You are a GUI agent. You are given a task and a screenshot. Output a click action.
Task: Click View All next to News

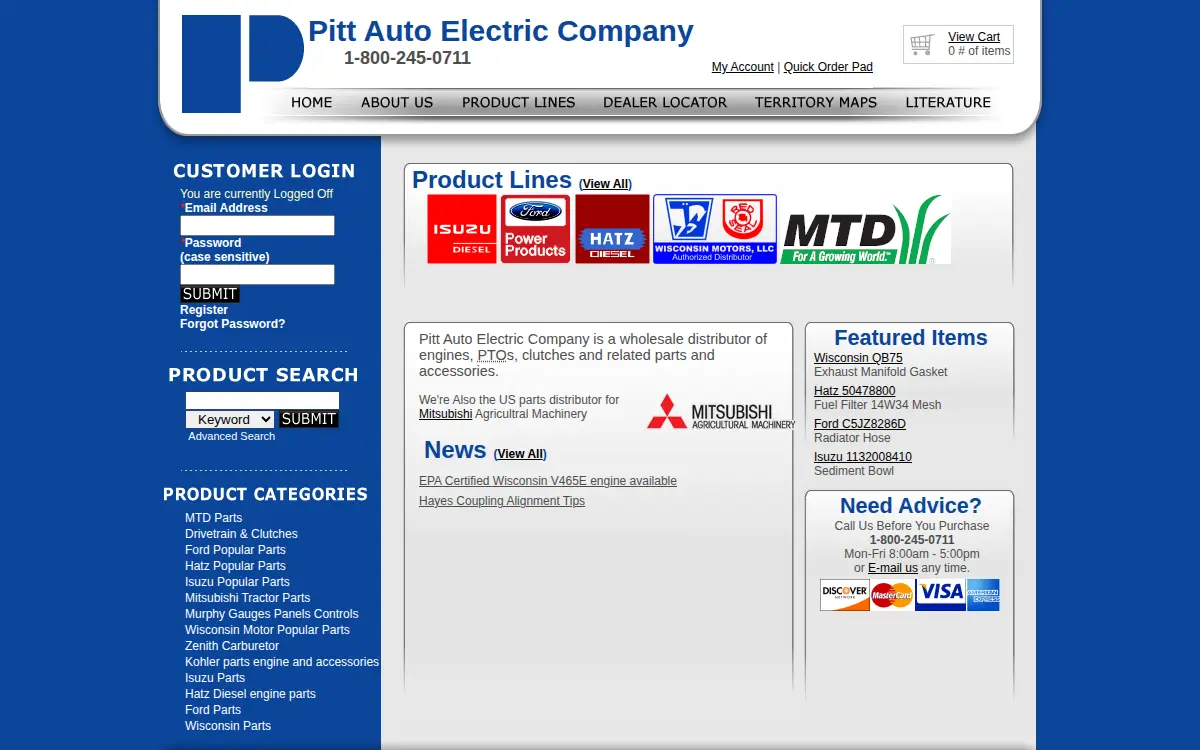(x=520, y=454)
